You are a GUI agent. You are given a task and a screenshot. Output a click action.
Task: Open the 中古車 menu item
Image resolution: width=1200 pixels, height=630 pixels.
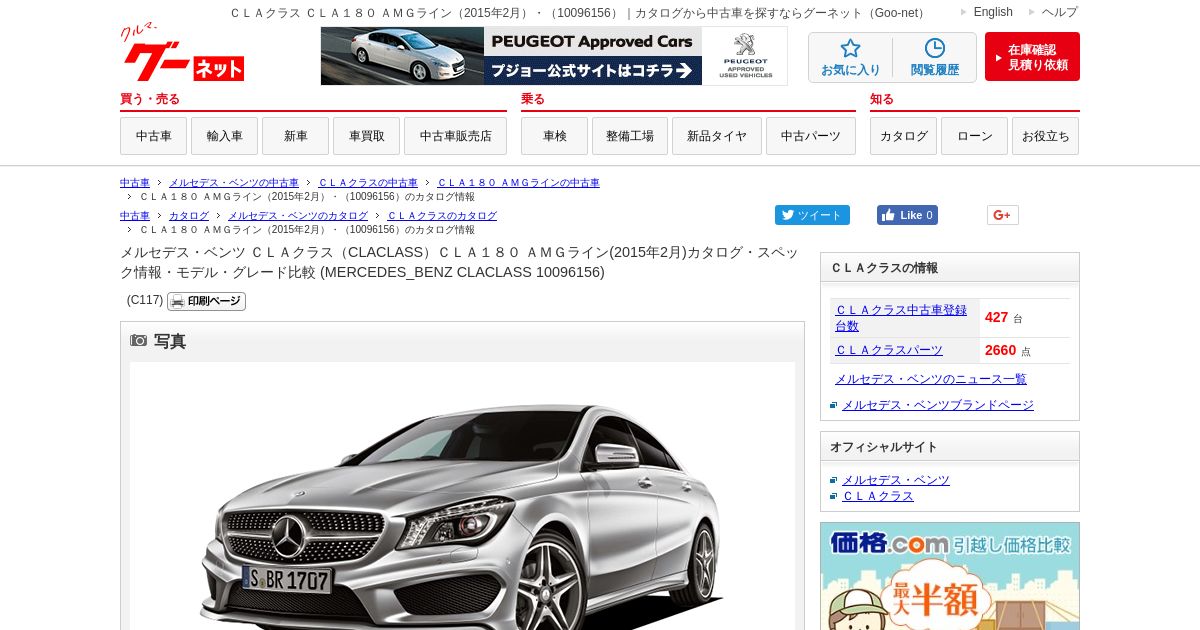coord(153,136)
